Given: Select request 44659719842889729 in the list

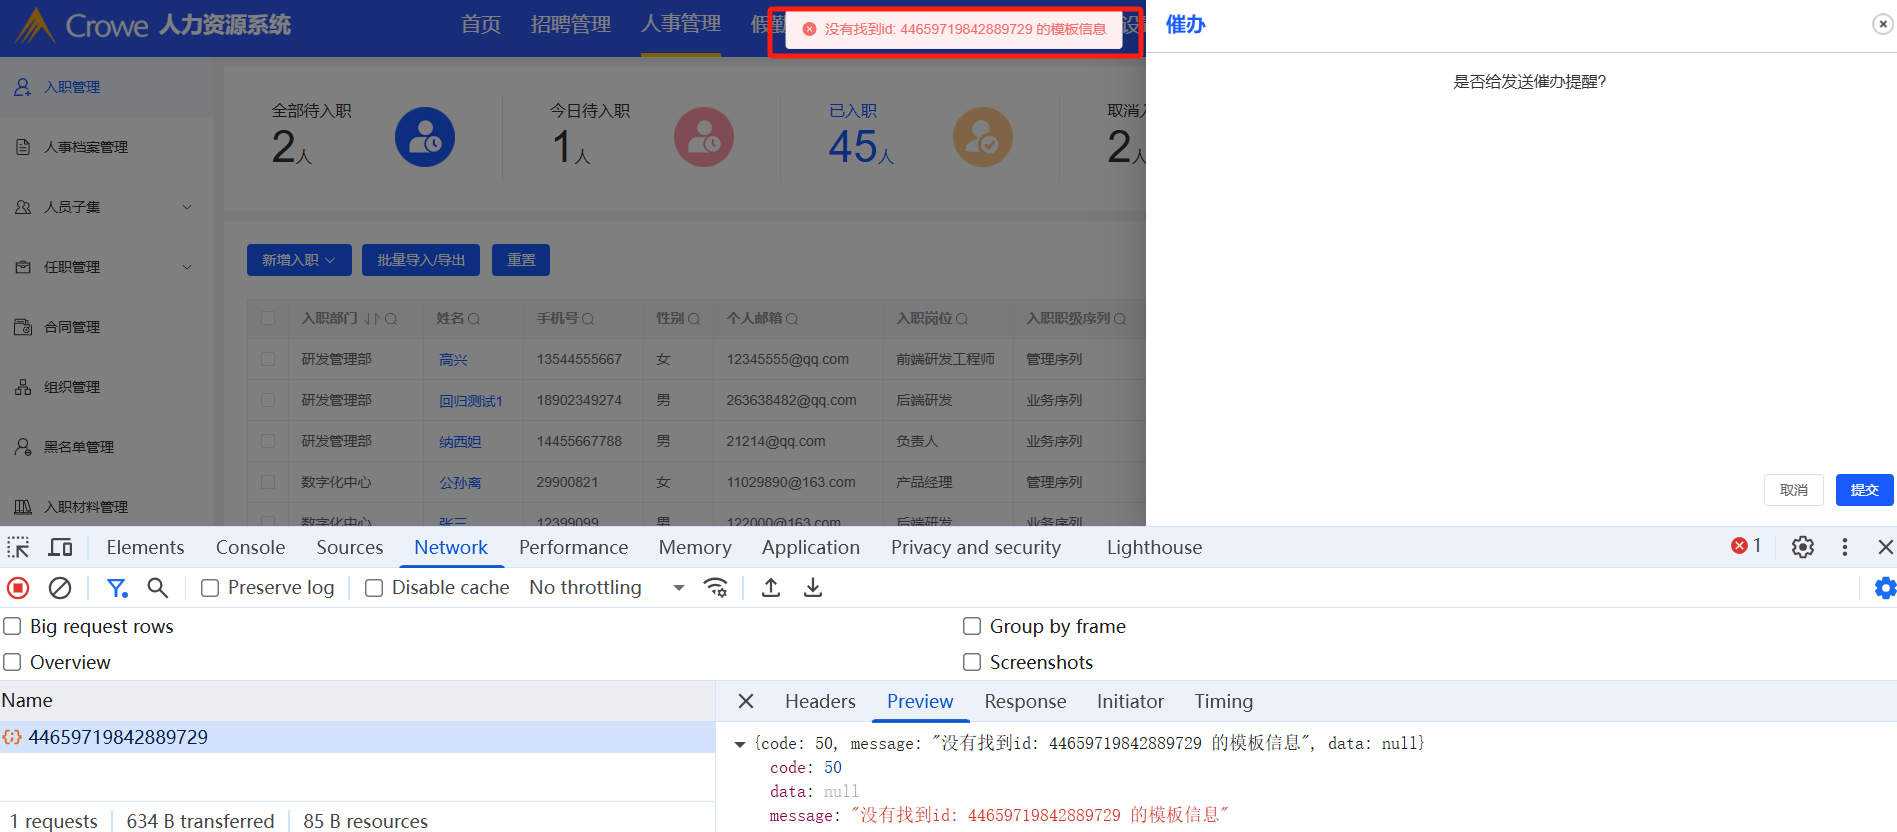Looking at the screenshot, I should (118, 737).
